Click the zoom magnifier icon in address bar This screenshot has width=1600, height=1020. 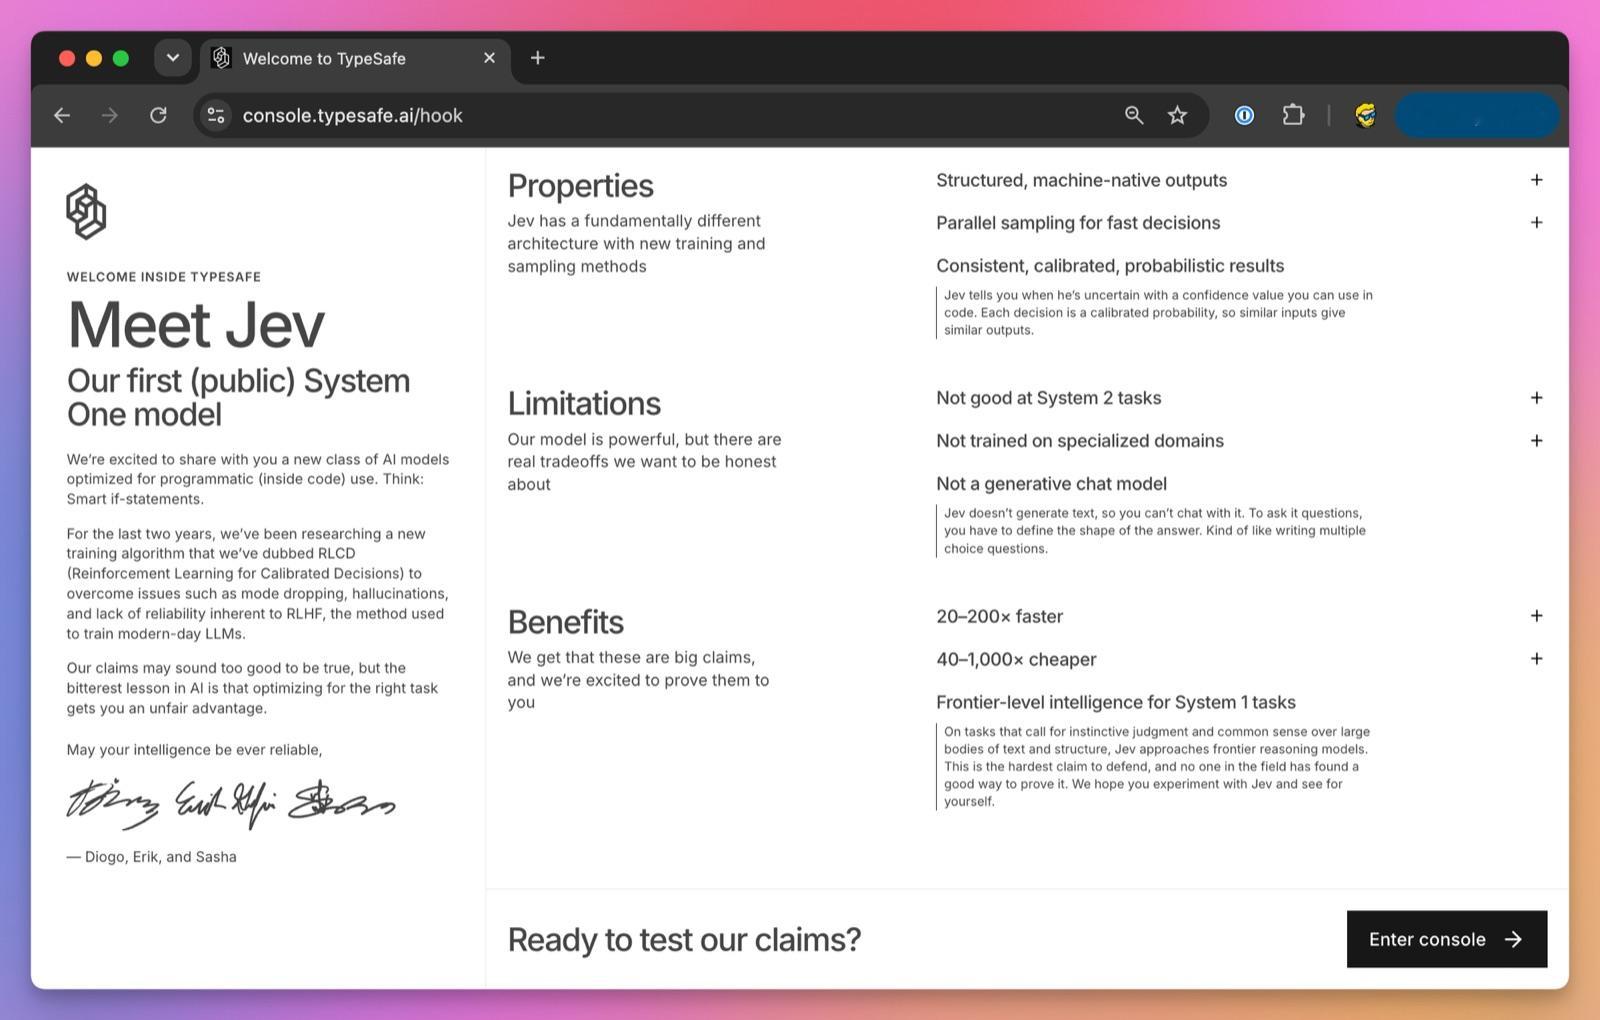tap(1134, 116)
